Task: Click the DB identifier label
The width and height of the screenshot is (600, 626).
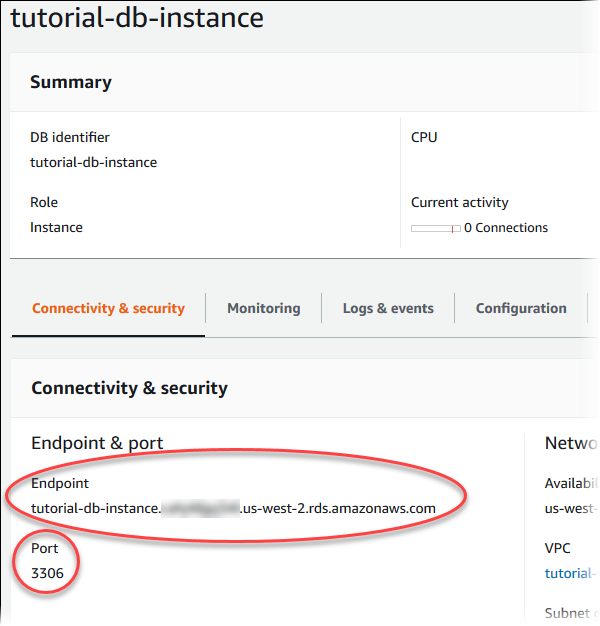Action: click(70, 137)
